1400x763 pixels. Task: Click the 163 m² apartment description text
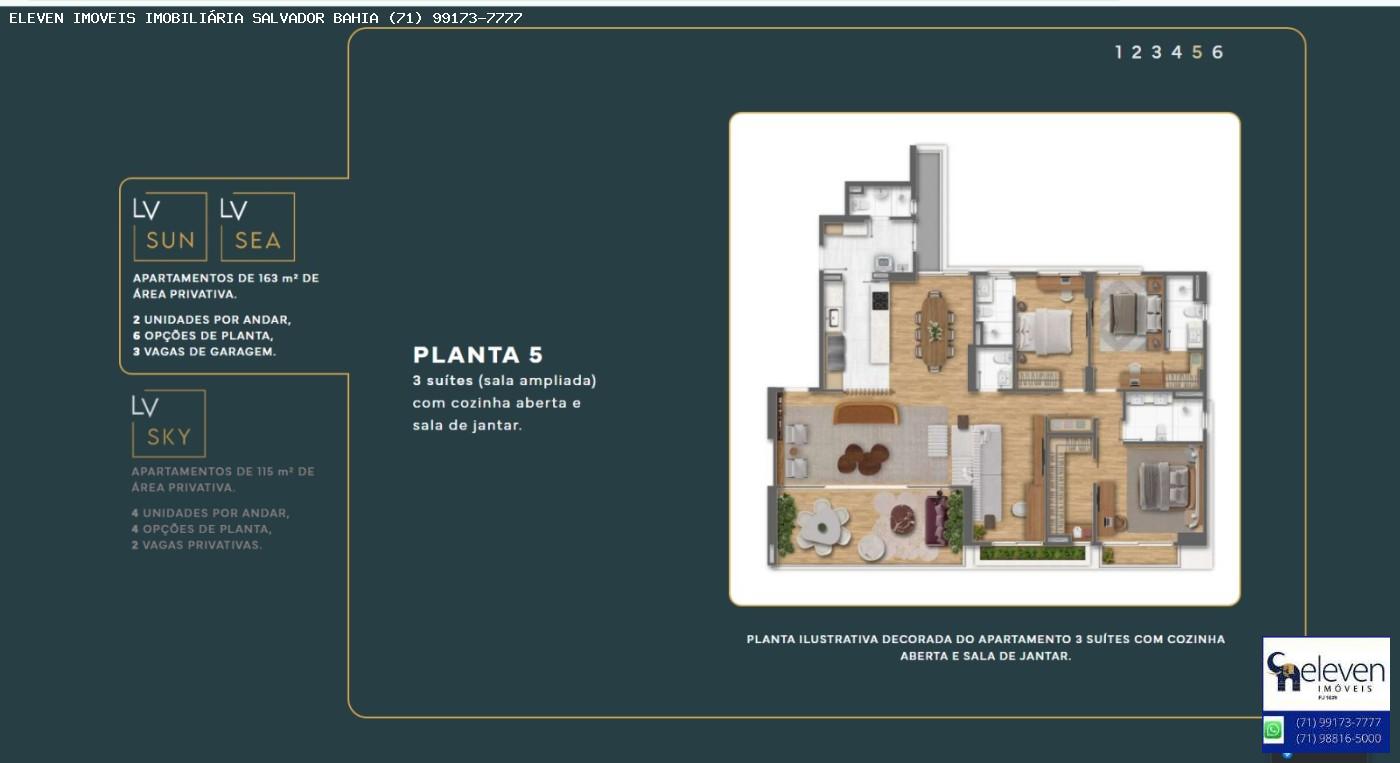coord(226,286)
